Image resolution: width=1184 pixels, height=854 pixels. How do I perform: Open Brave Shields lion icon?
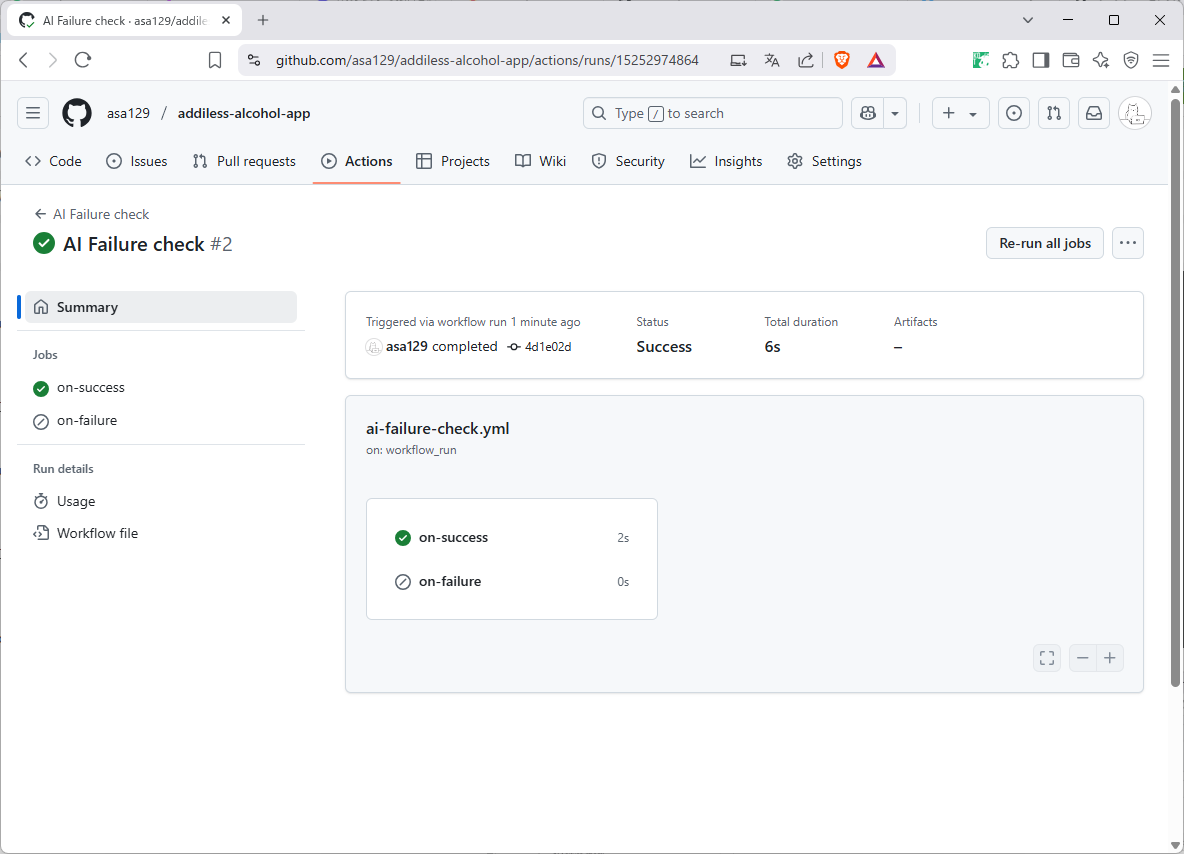point(841,60)
